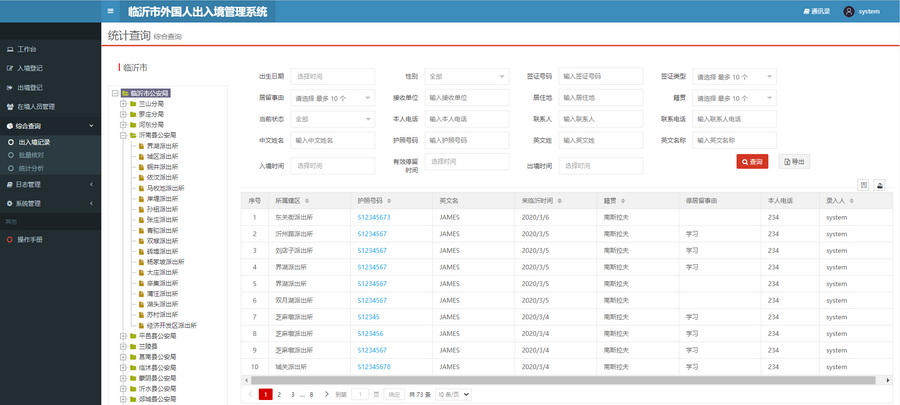Expand the 平邑县公安局 tree node
The image size is (900, 405).
point(123,336)
